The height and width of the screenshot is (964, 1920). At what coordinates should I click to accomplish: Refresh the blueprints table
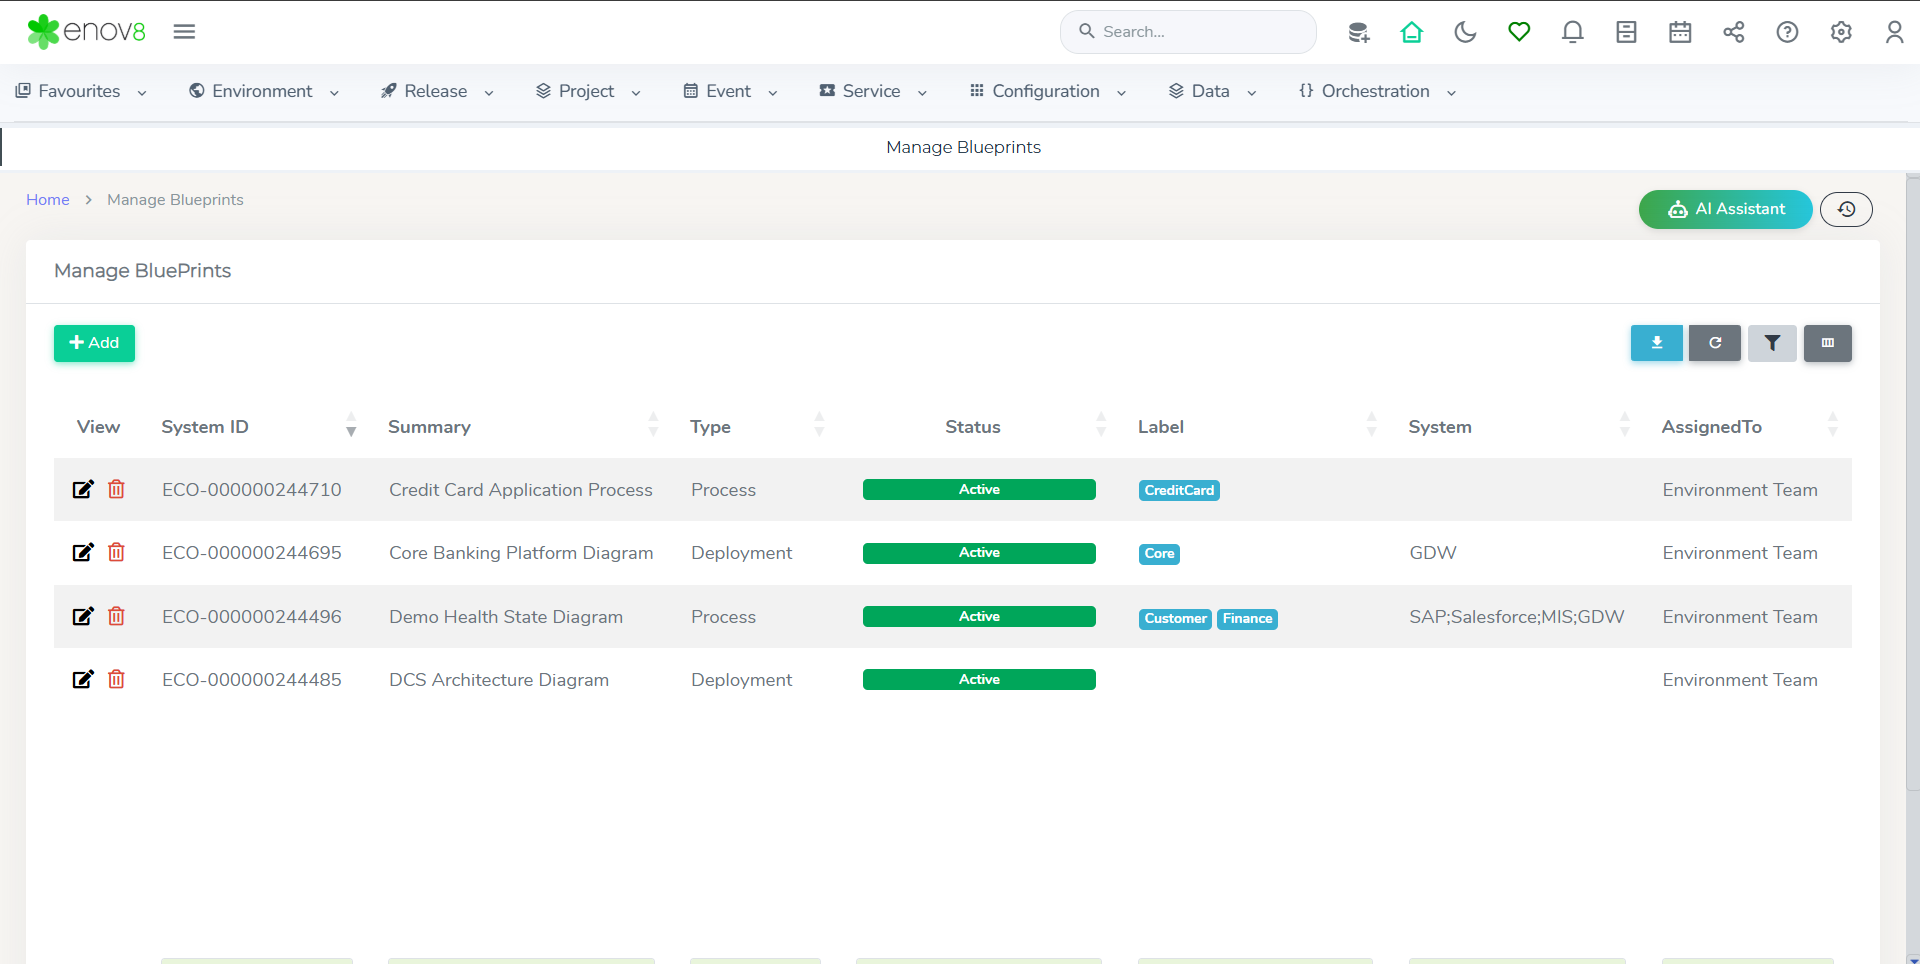click(1714, 343)
